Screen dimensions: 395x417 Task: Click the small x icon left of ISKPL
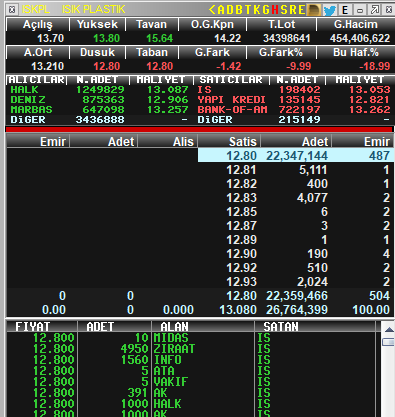click(x=12, y=10)
